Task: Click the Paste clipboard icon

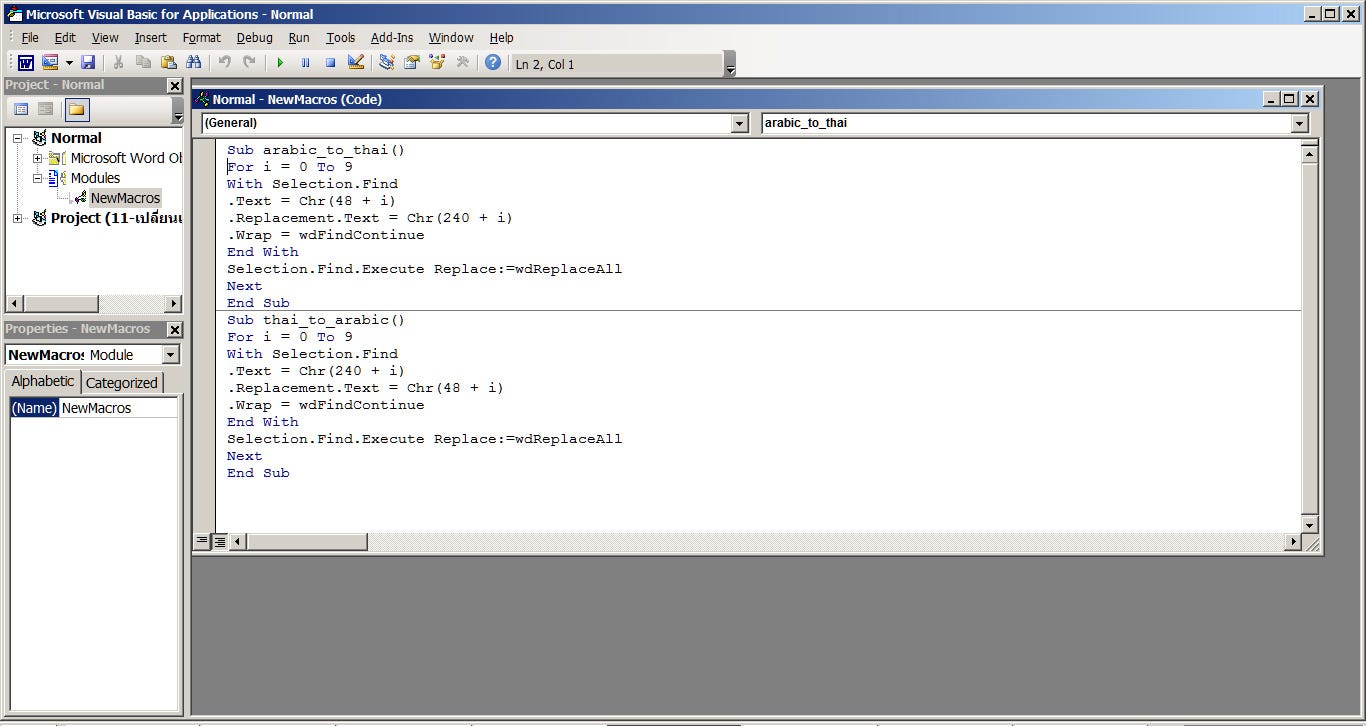Action: (x=168, y=63)
